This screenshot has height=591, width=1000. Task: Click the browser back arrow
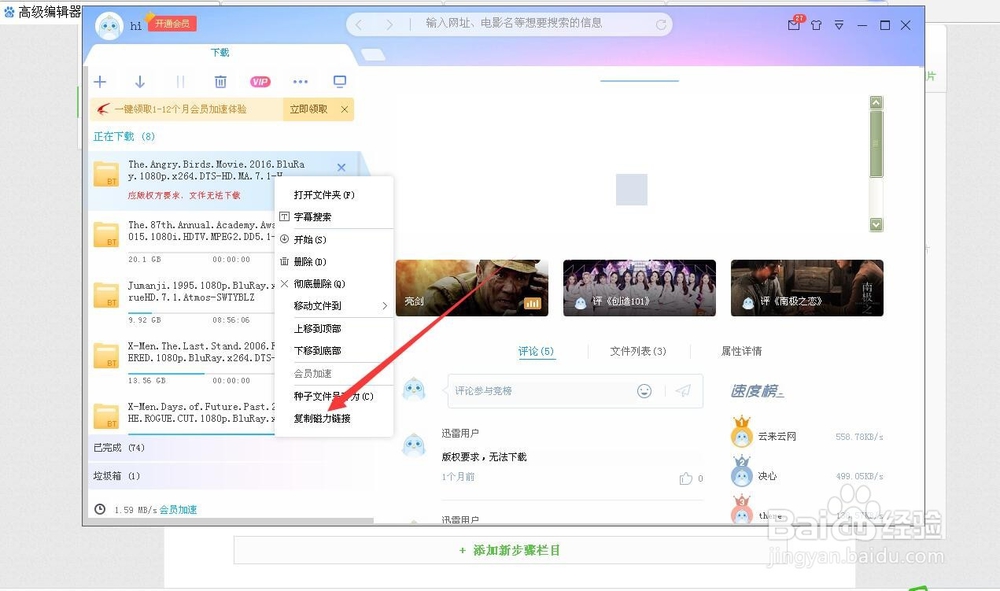tap(358, 24)
